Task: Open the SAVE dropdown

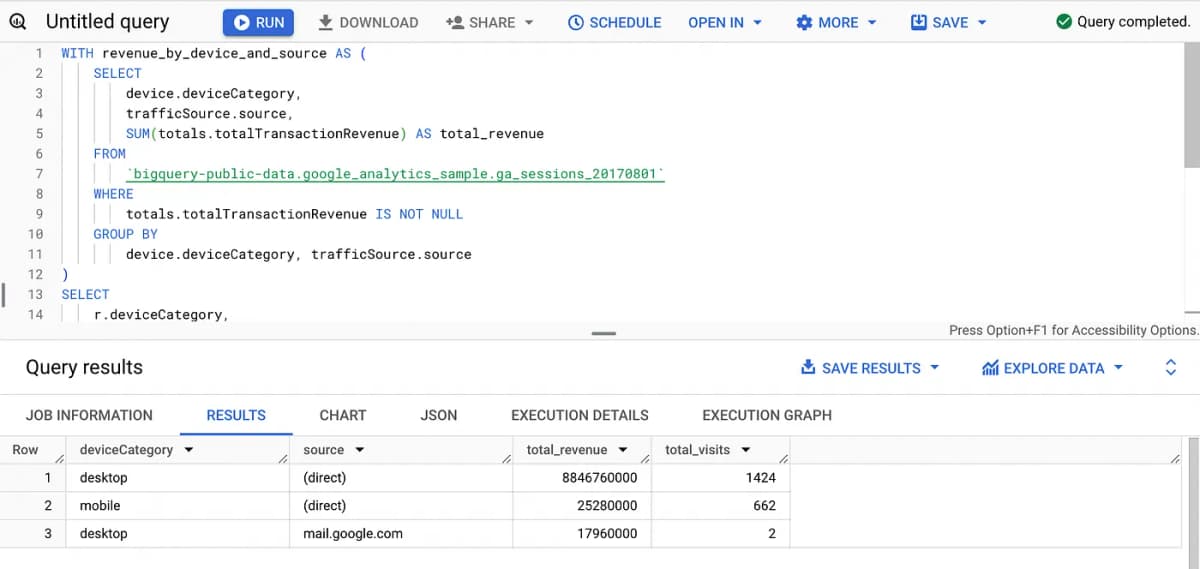Action: [949, 22]
